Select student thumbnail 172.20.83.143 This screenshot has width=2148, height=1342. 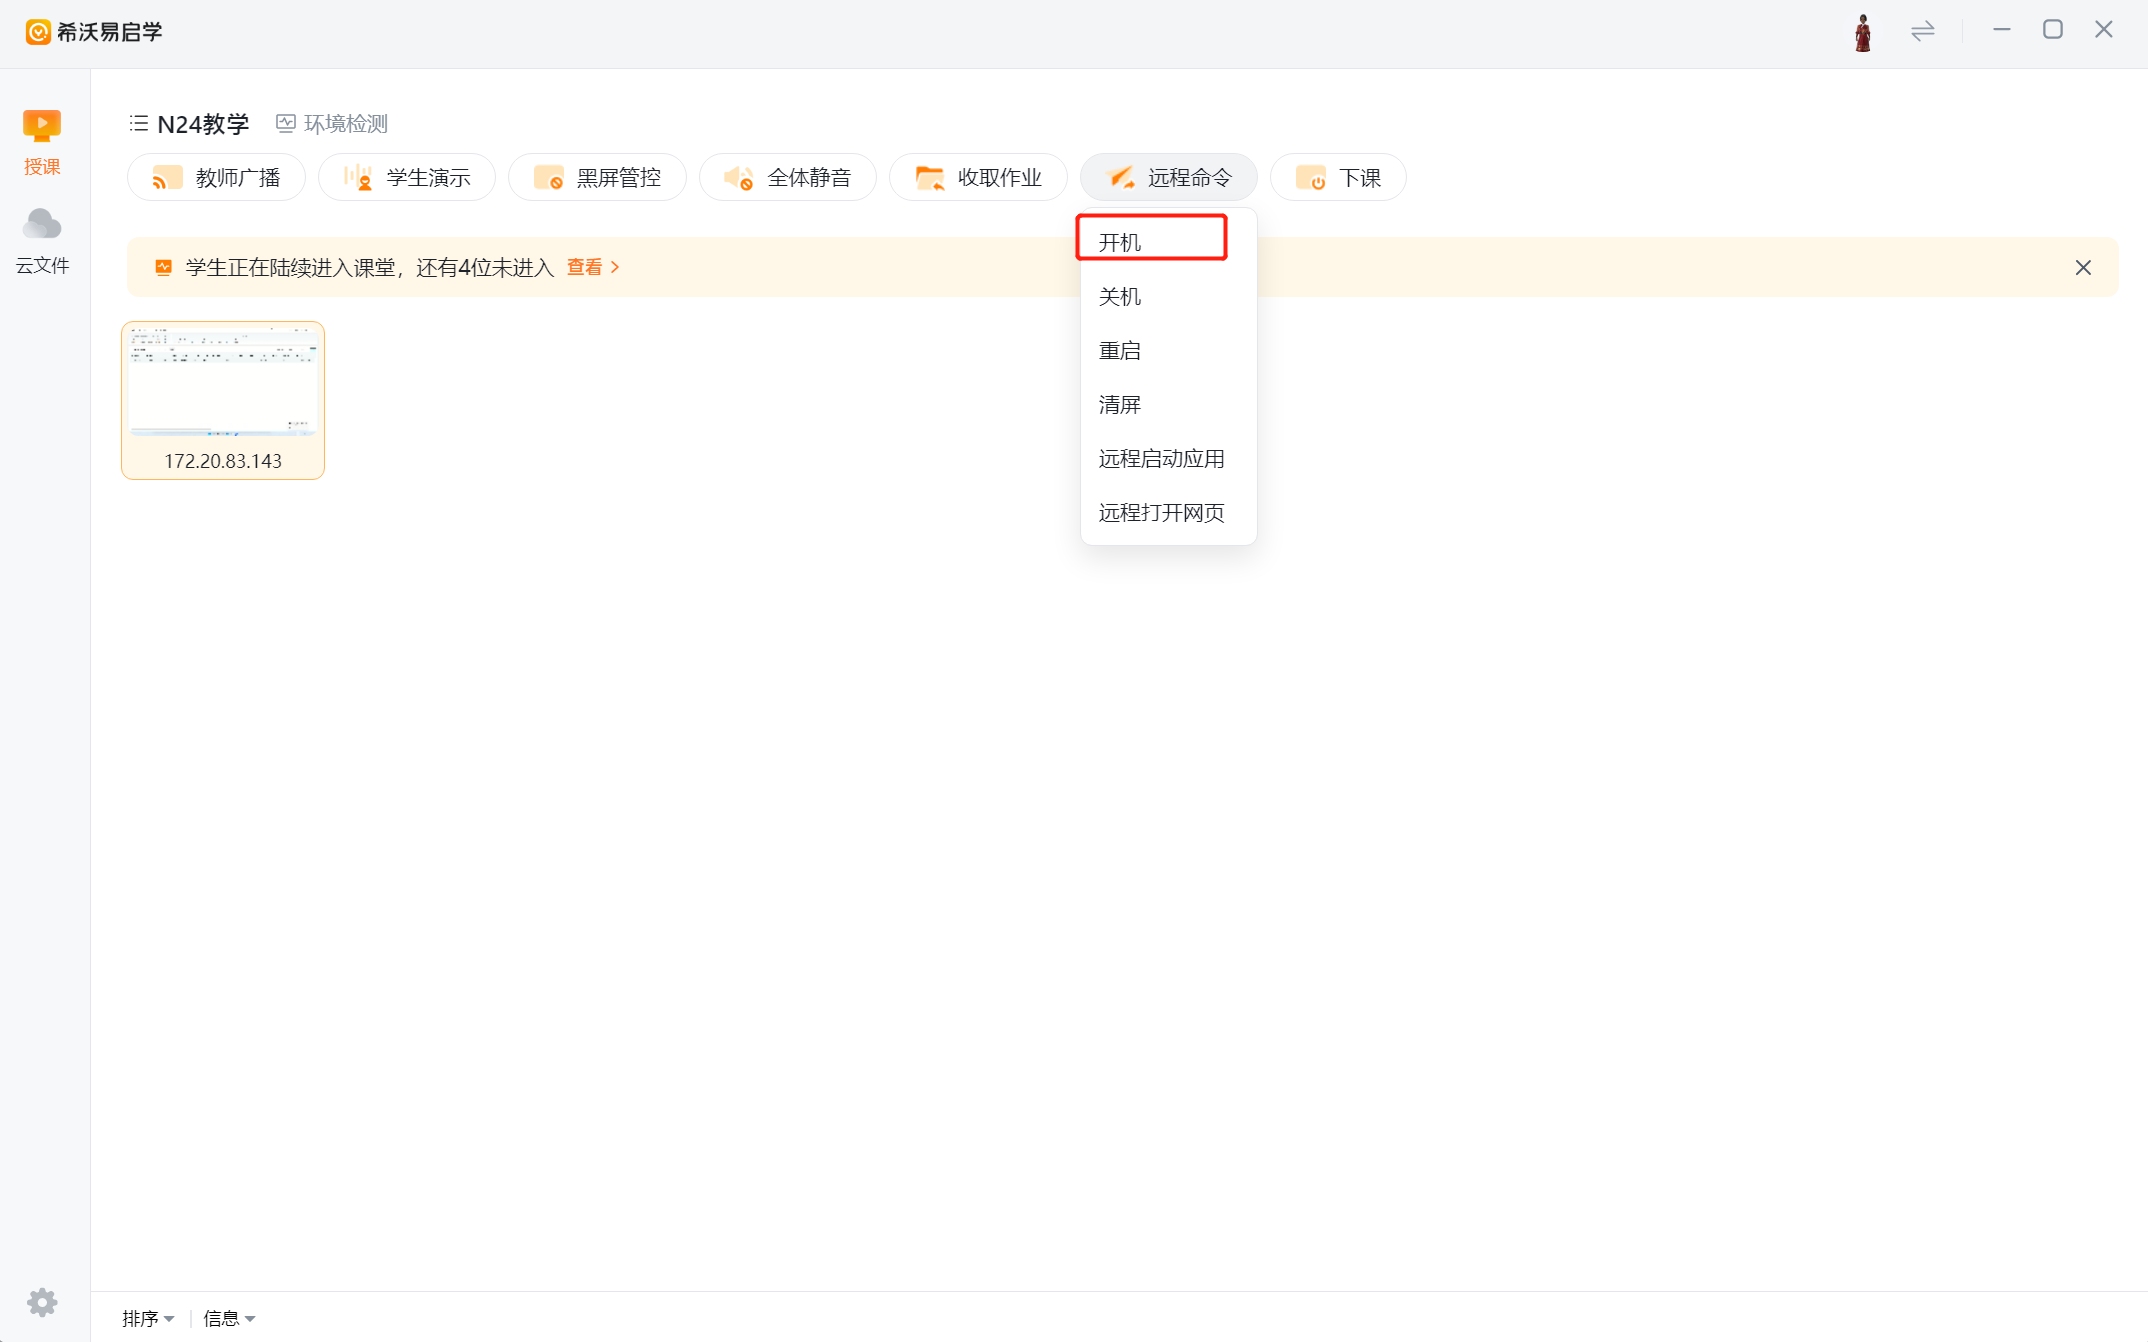point(223,400)
